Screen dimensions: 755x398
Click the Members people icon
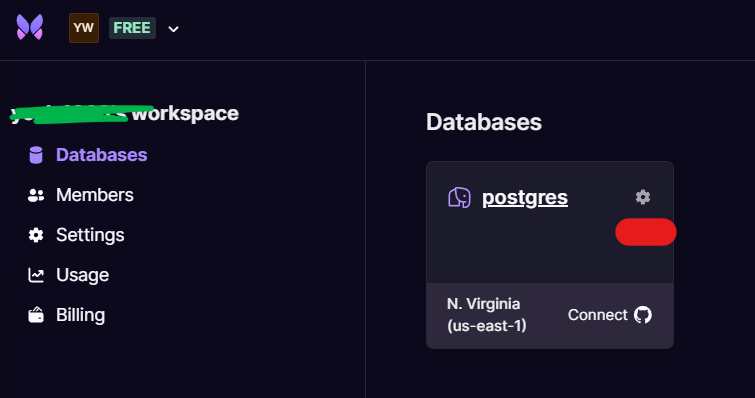coord(36,195)
